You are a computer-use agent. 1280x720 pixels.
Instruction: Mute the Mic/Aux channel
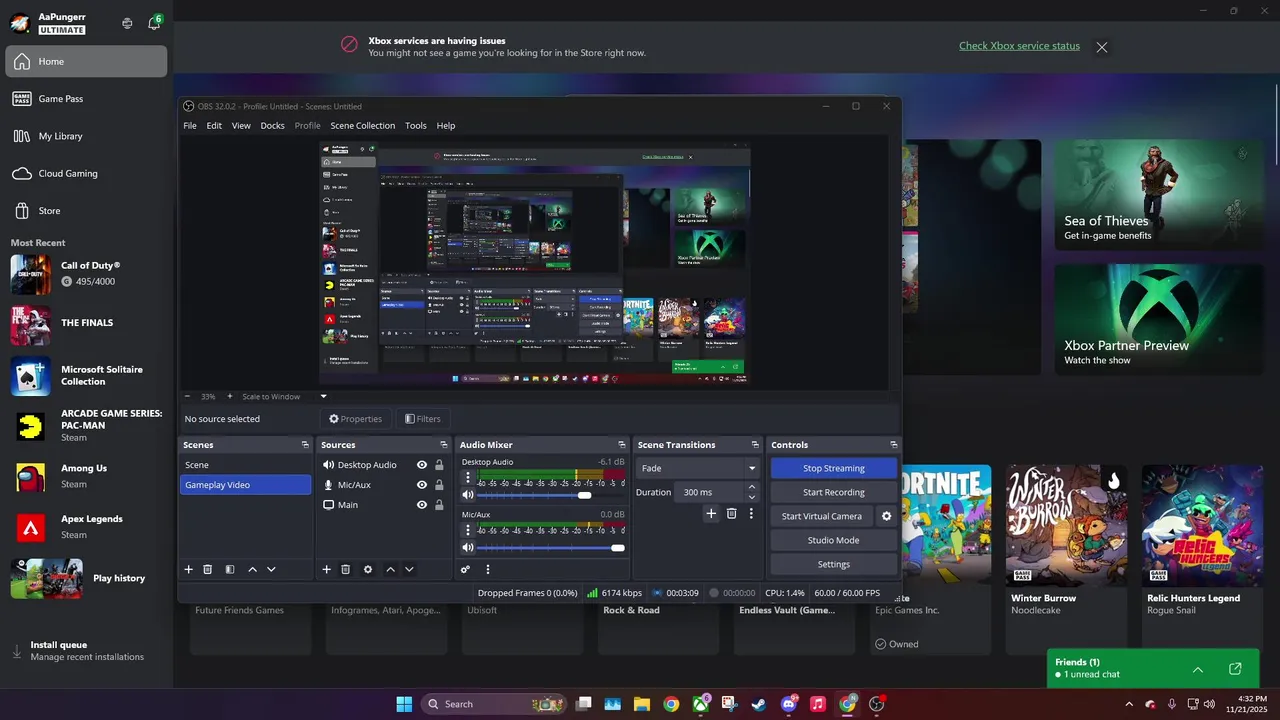coord(467,548)
